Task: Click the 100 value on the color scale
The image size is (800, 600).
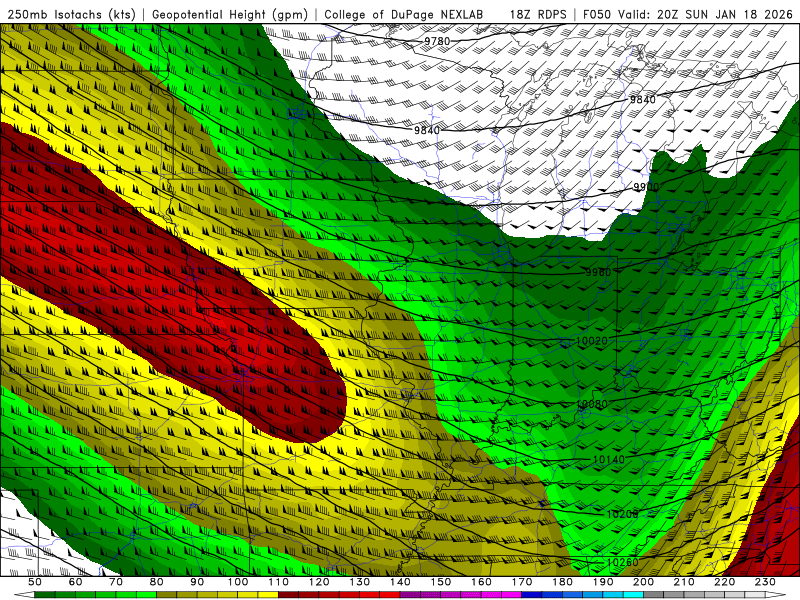Action: [x=238, y=582]
